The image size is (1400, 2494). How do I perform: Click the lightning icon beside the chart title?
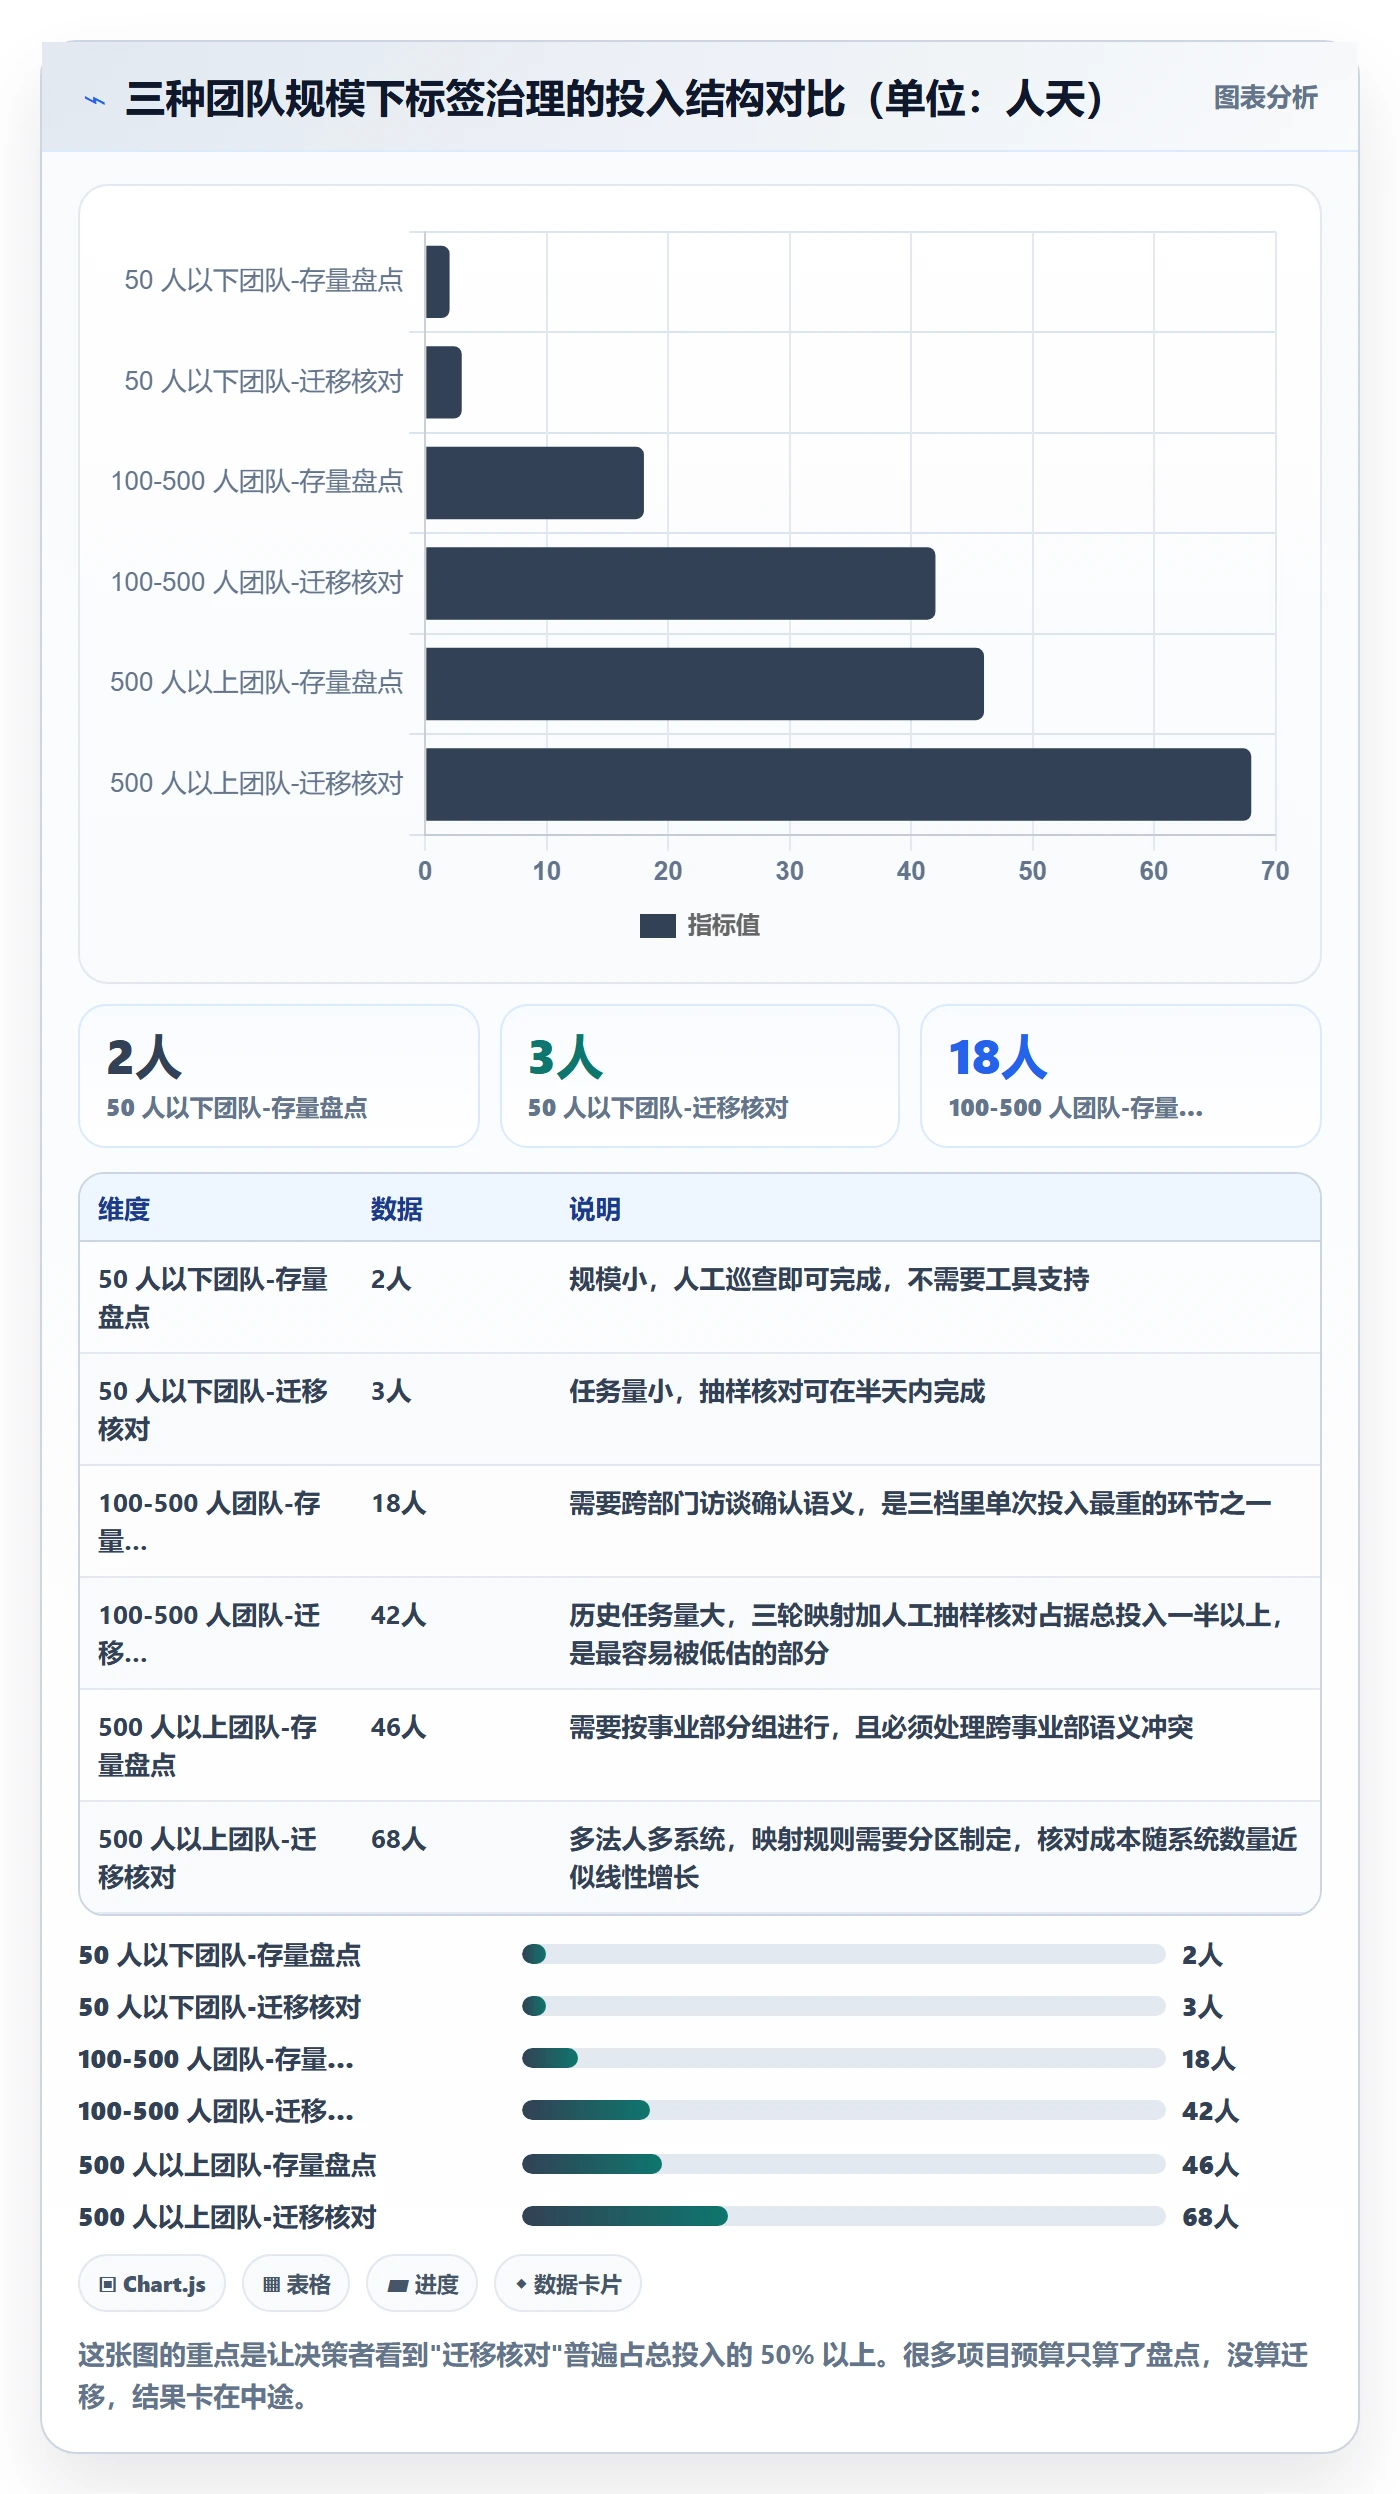click(x=95, y=100)
